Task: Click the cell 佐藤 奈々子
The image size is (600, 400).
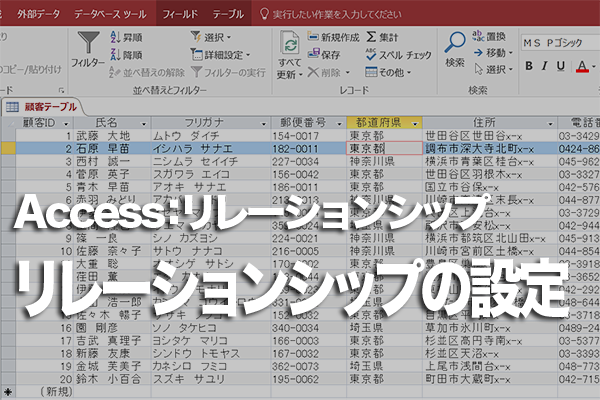Action: tap(112, 251)
